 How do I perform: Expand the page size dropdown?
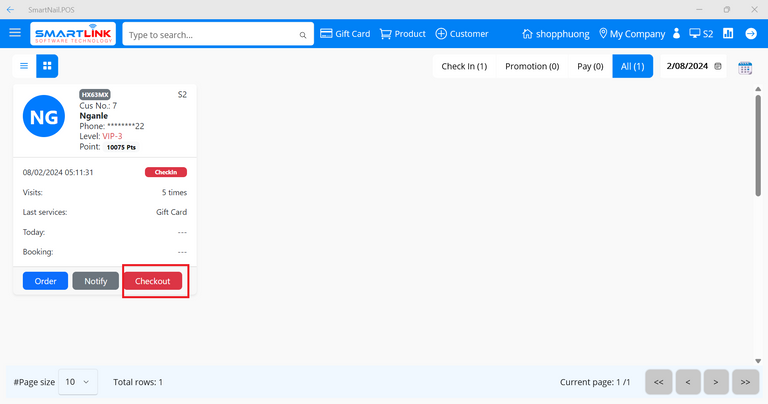click(x=78, y=381)
